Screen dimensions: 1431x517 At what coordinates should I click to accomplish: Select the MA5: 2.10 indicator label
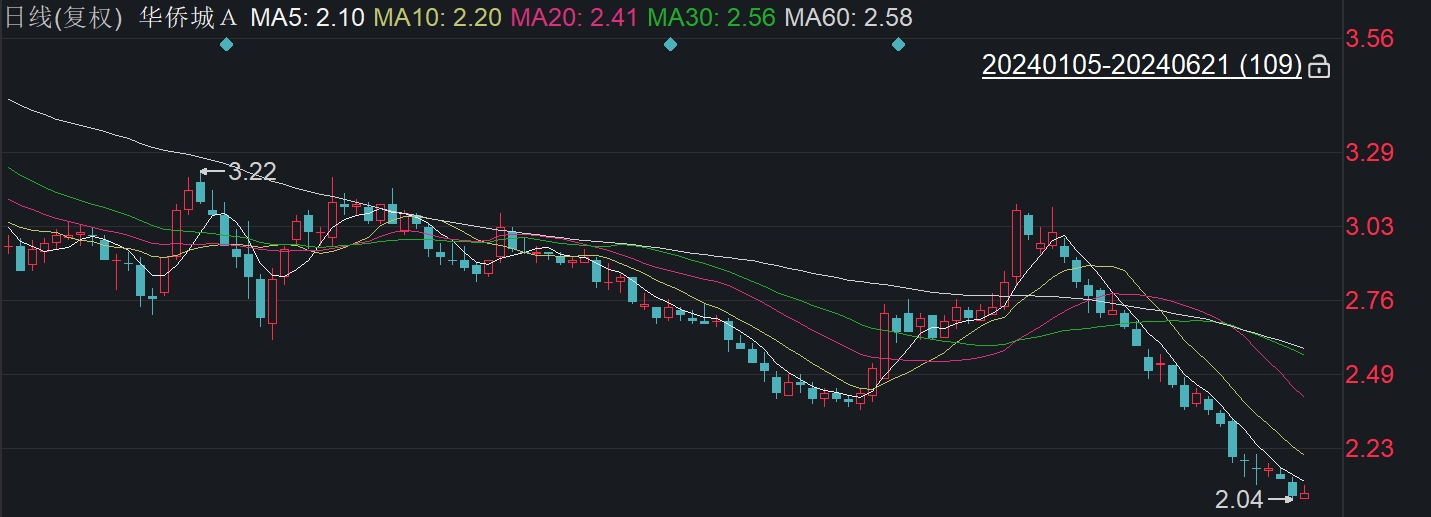click(x=307, y=17)
